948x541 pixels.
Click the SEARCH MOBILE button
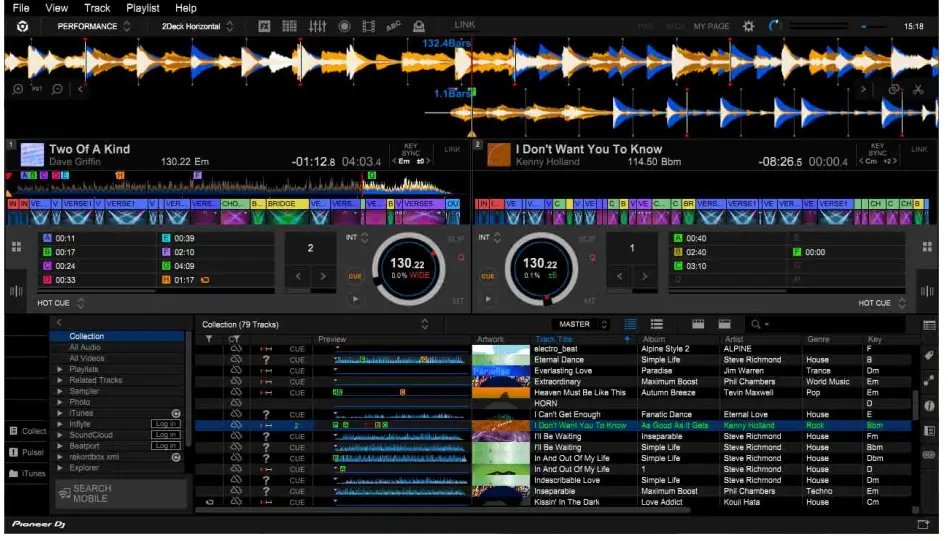pyautogui.click(x=92, y=493)
